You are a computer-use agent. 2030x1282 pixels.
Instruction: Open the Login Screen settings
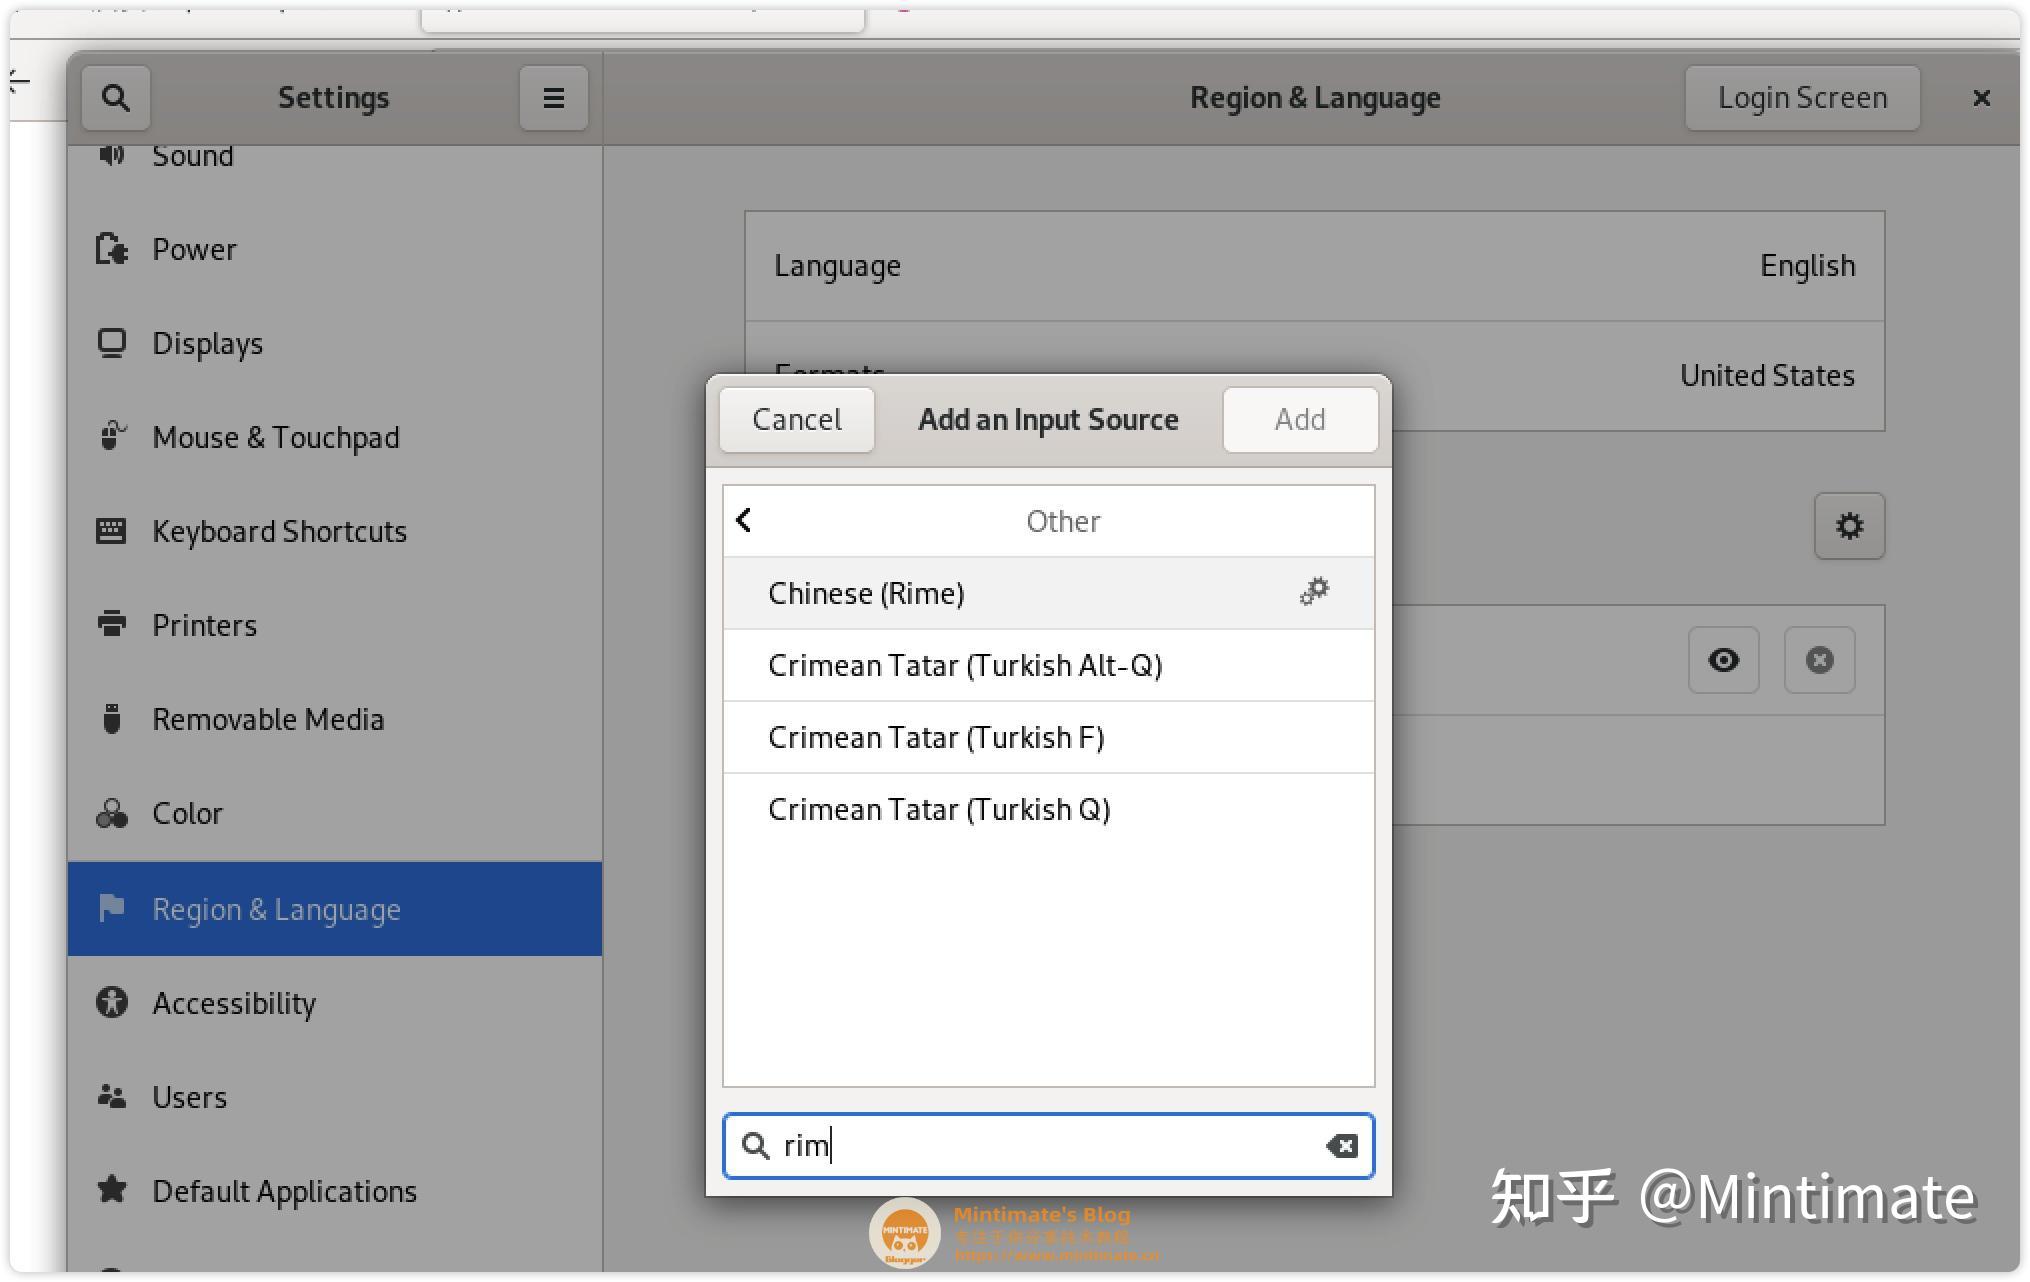pos(1801,98)
